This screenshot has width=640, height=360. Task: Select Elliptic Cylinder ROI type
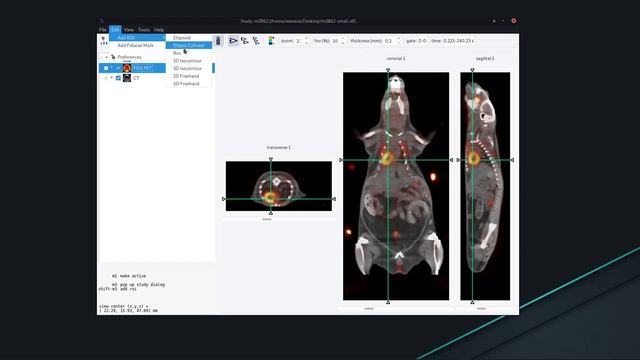[189, 45]
